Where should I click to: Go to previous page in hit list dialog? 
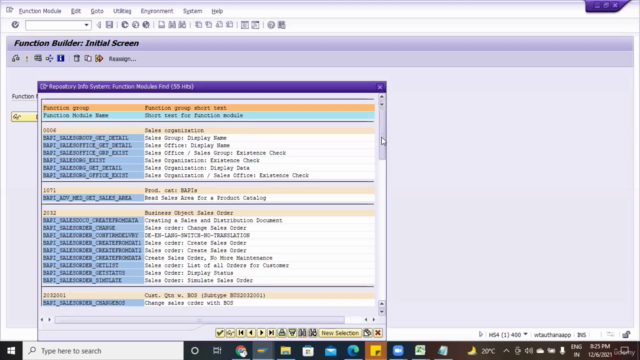[251, 333]
